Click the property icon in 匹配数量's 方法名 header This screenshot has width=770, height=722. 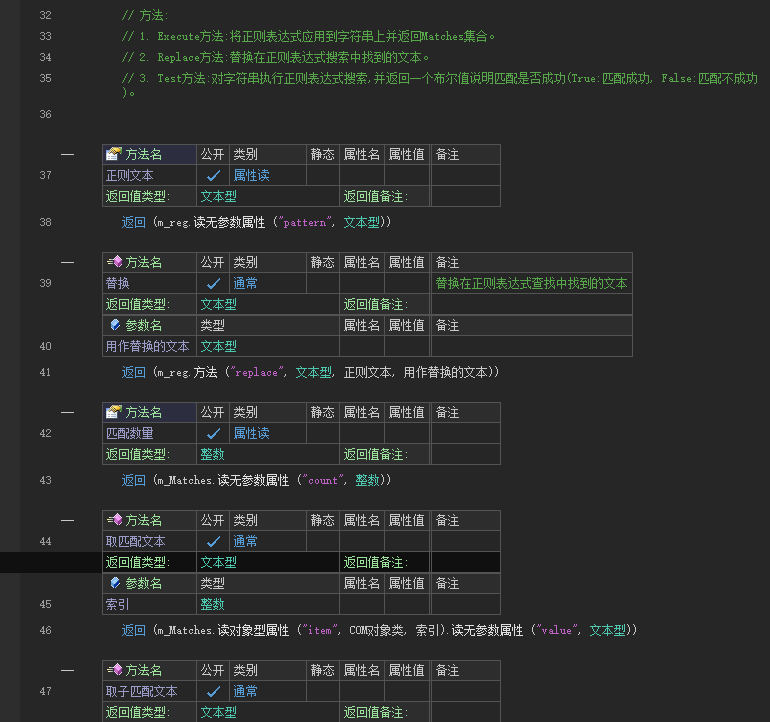pyautogui.click(x=114, y=413)
